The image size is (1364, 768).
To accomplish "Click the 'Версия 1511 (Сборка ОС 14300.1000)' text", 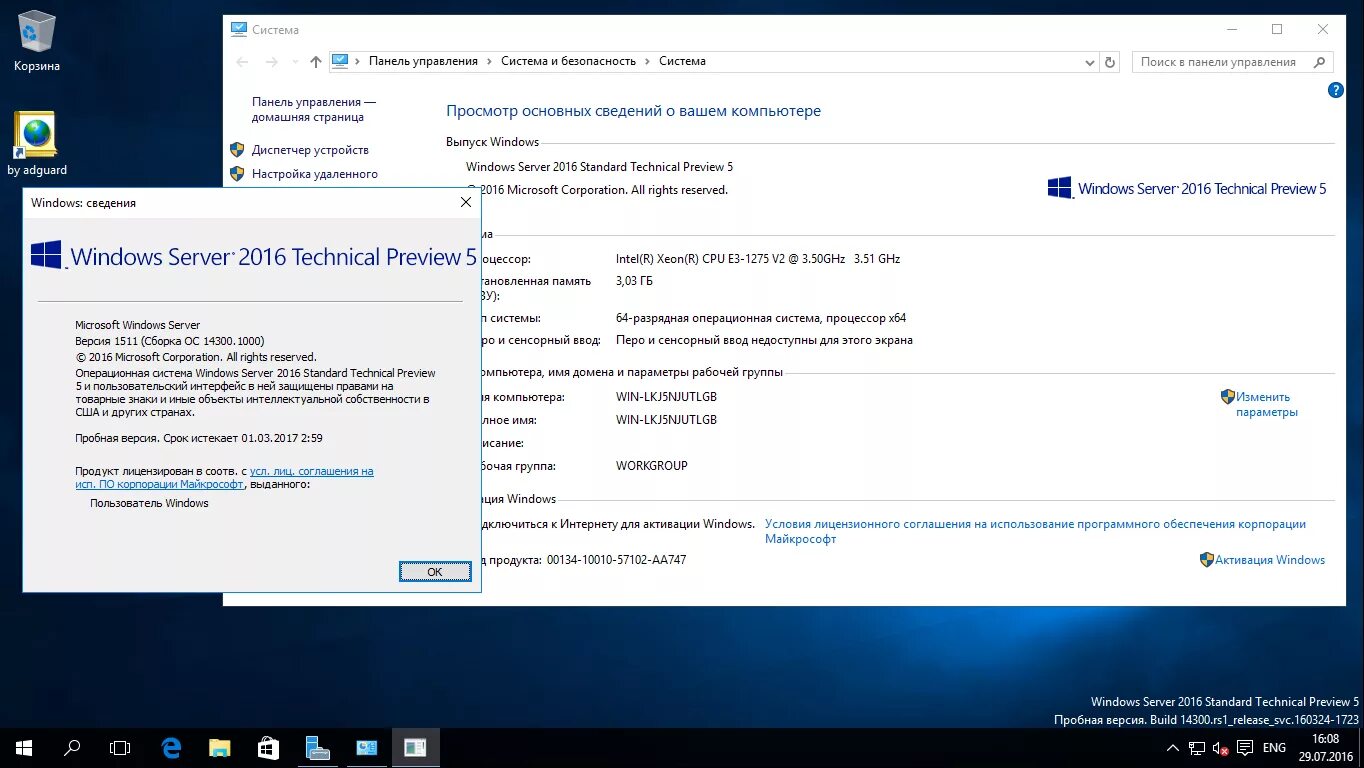I will pos(169,341).
